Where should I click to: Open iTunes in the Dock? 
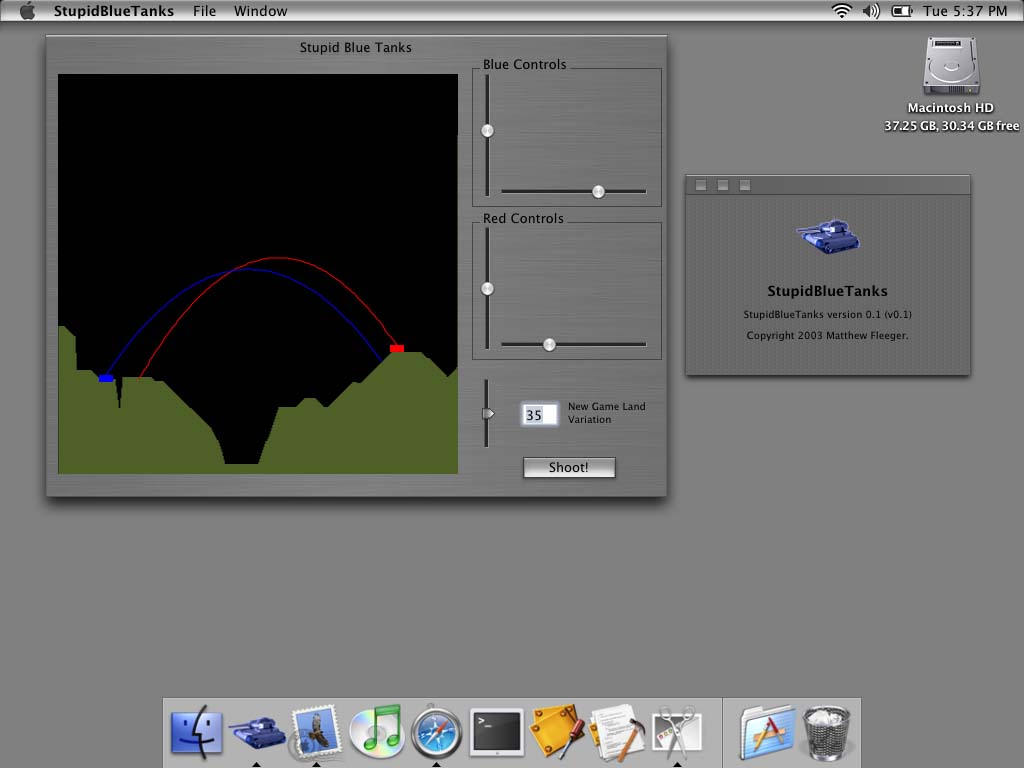(376, 731)
